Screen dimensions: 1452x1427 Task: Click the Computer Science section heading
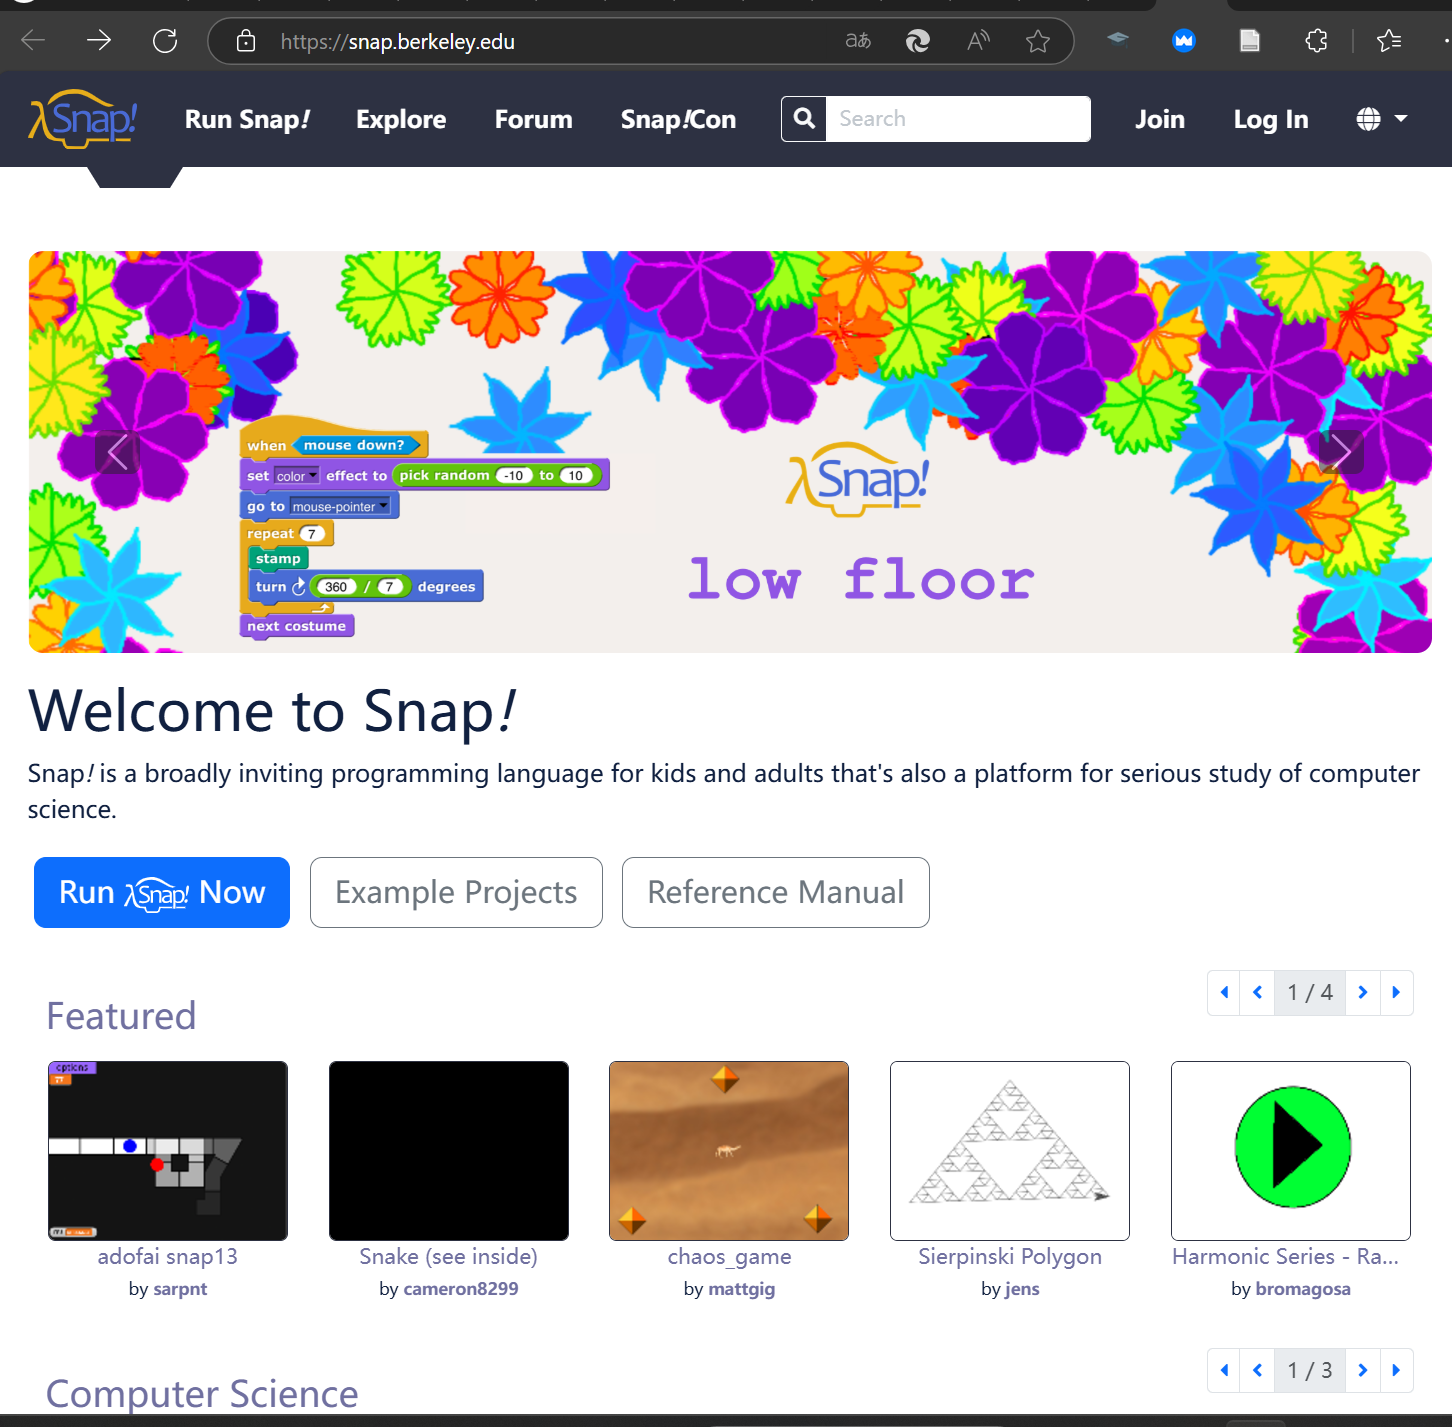202,1394
